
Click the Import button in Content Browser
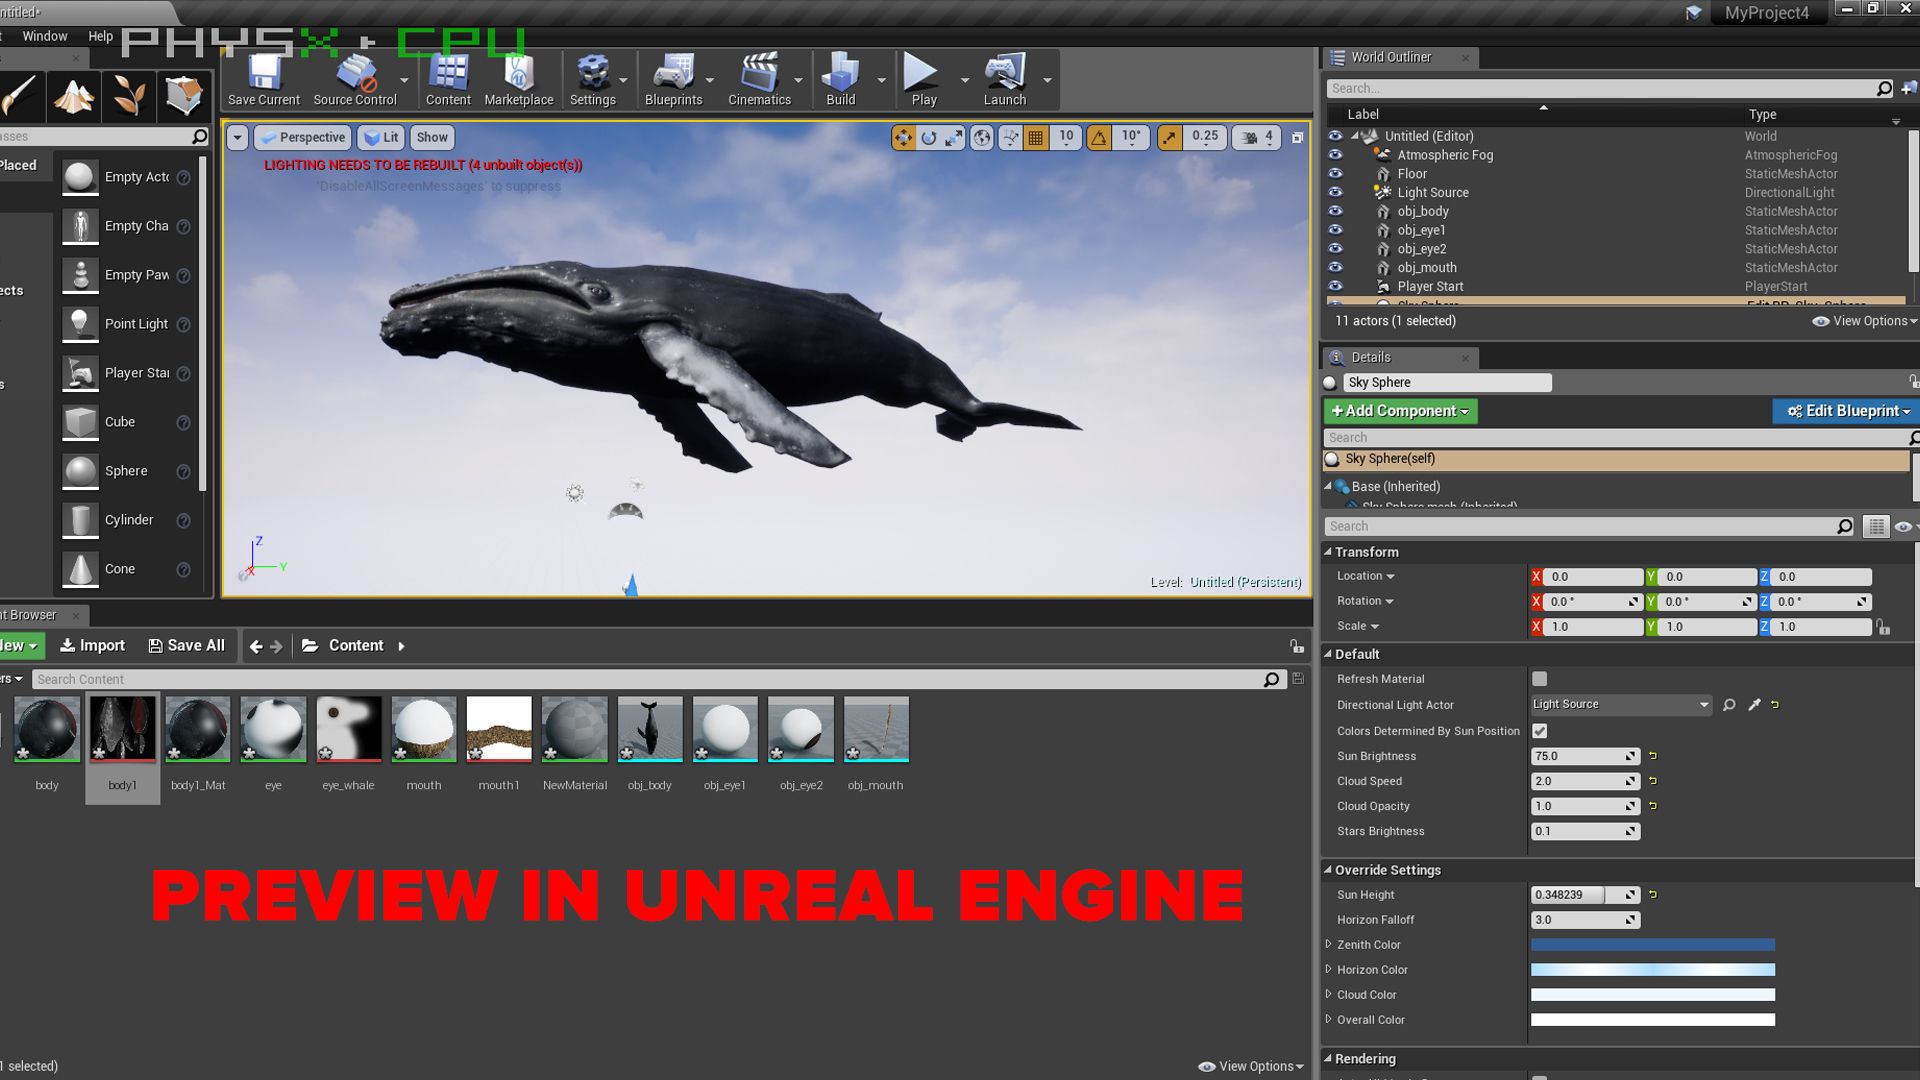pos(92,646)
